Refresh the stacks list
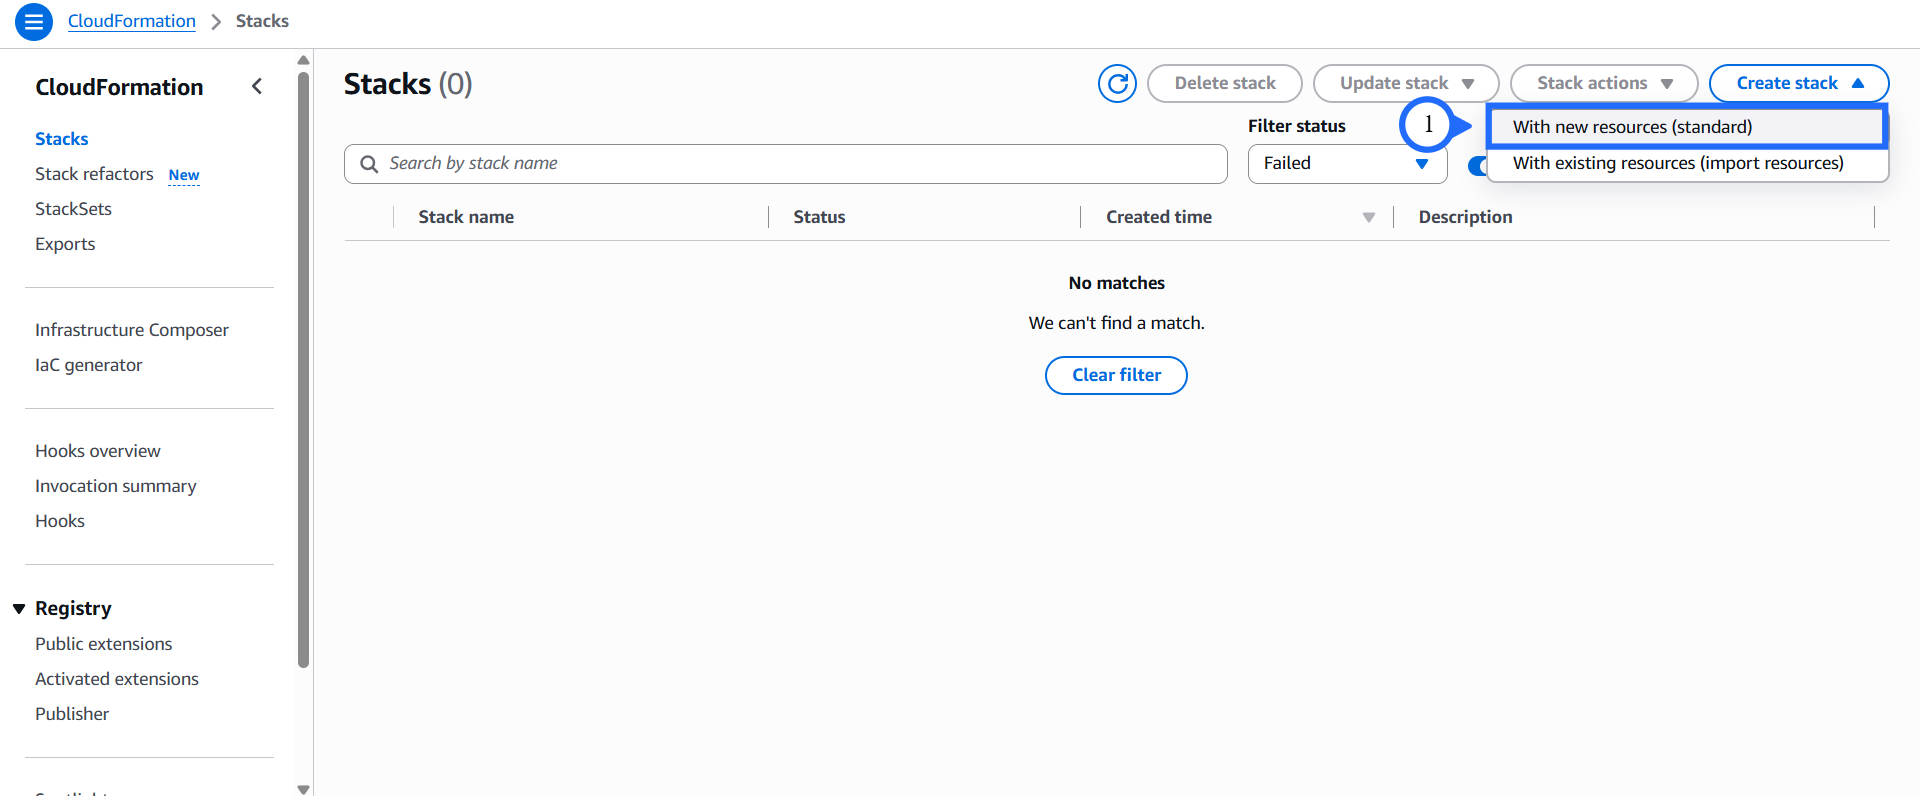This screenshot has height=796, width=1920. tap(1117, 84)
